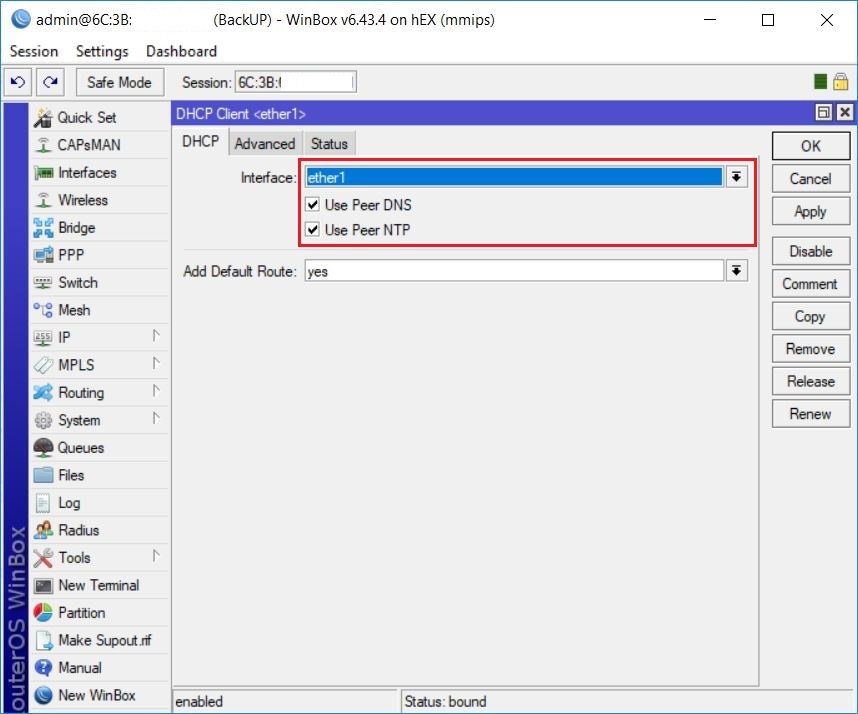Expand the MPLS submenu arrow
Image resolution: width=858 pixels, height=714 pixels.
156,363
